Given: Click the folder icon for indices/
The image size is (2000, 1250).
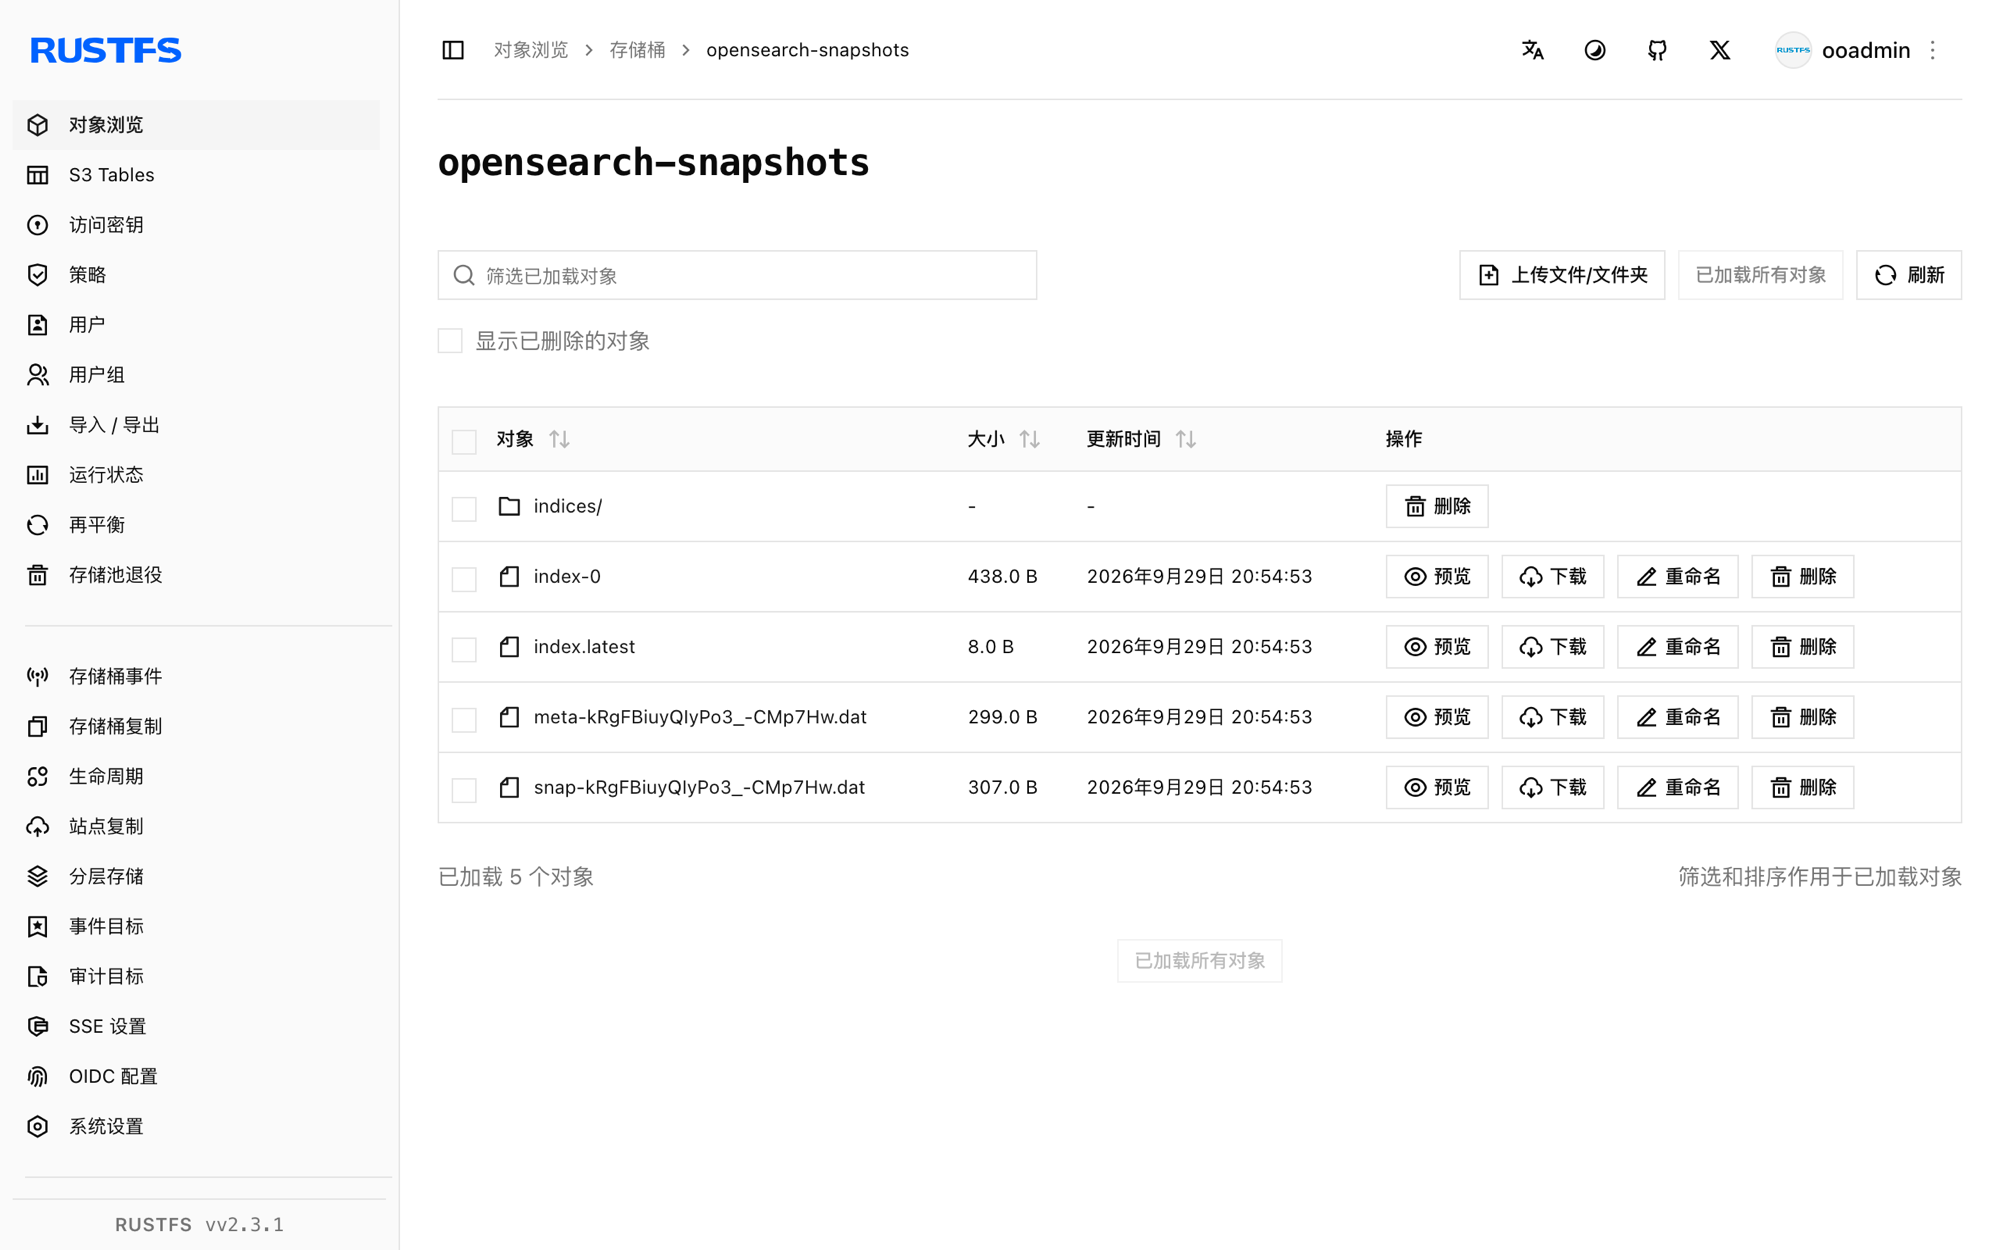Looking at the screenshot, I should [509, 506].
